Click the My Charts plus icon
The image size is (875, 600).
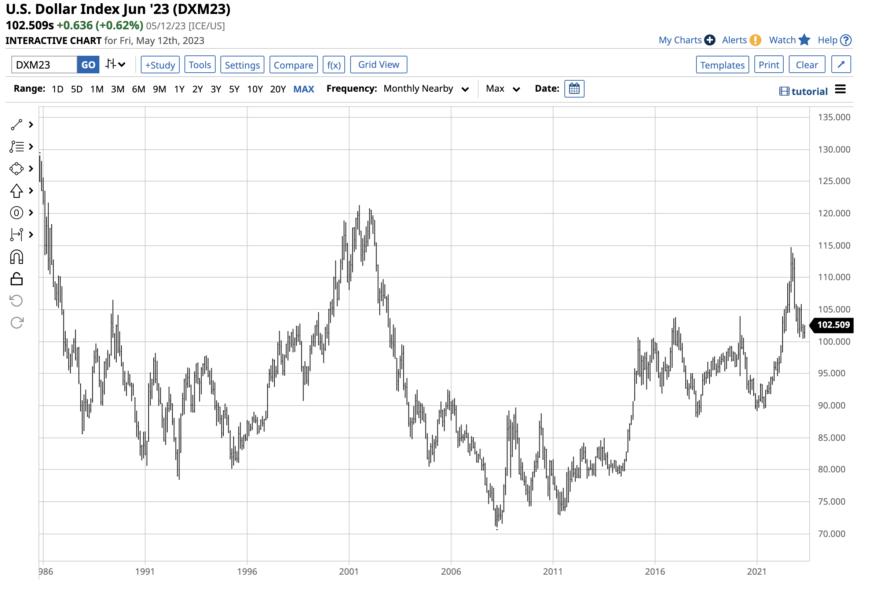point(709,40)
